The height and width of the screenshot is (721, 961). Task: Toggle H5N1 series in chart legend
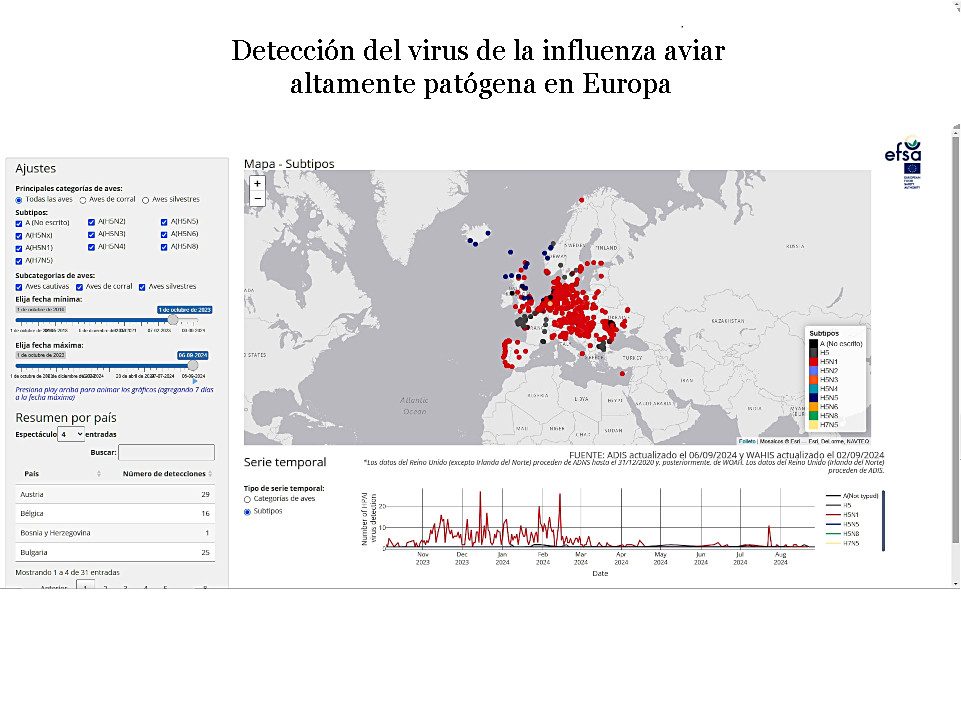pyautogui.click(x=843, y=515)
